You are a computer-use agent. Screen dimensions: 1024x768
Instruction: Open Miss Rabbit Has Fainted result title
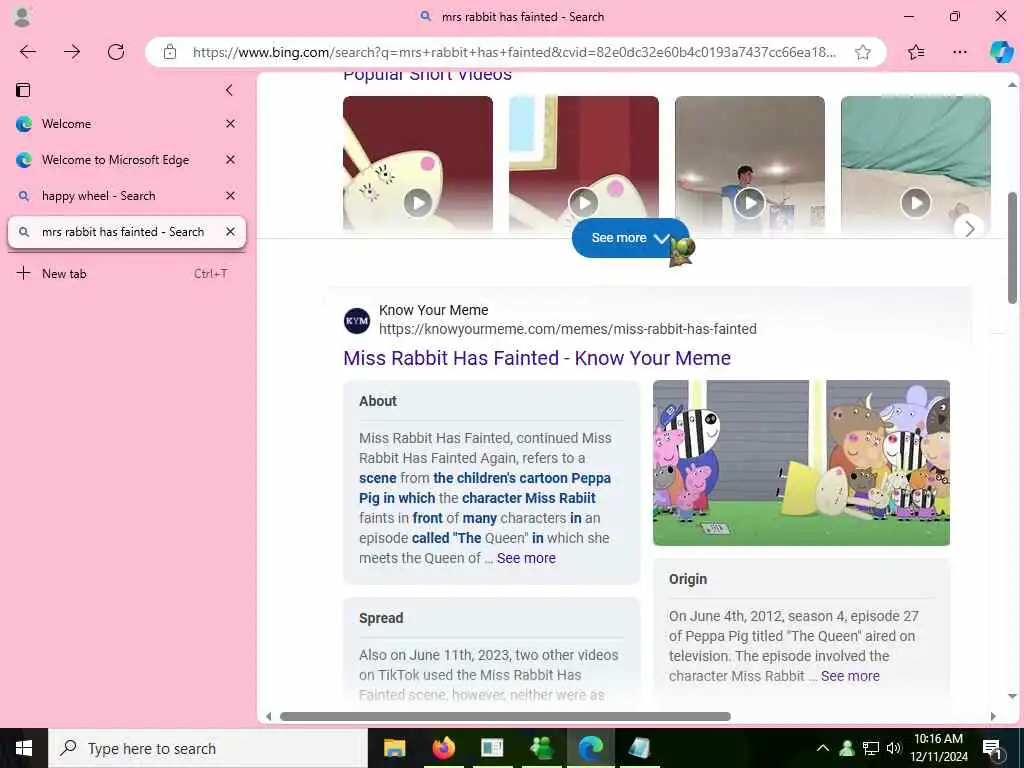tap(537, 358)
